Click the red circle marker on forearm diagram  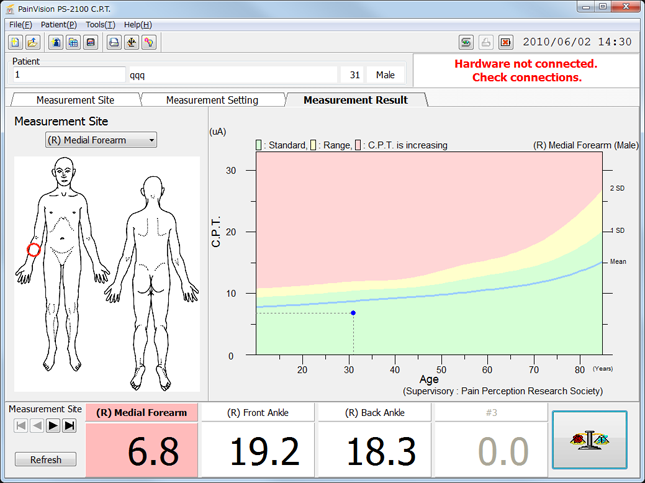click(x=34, y=250)
